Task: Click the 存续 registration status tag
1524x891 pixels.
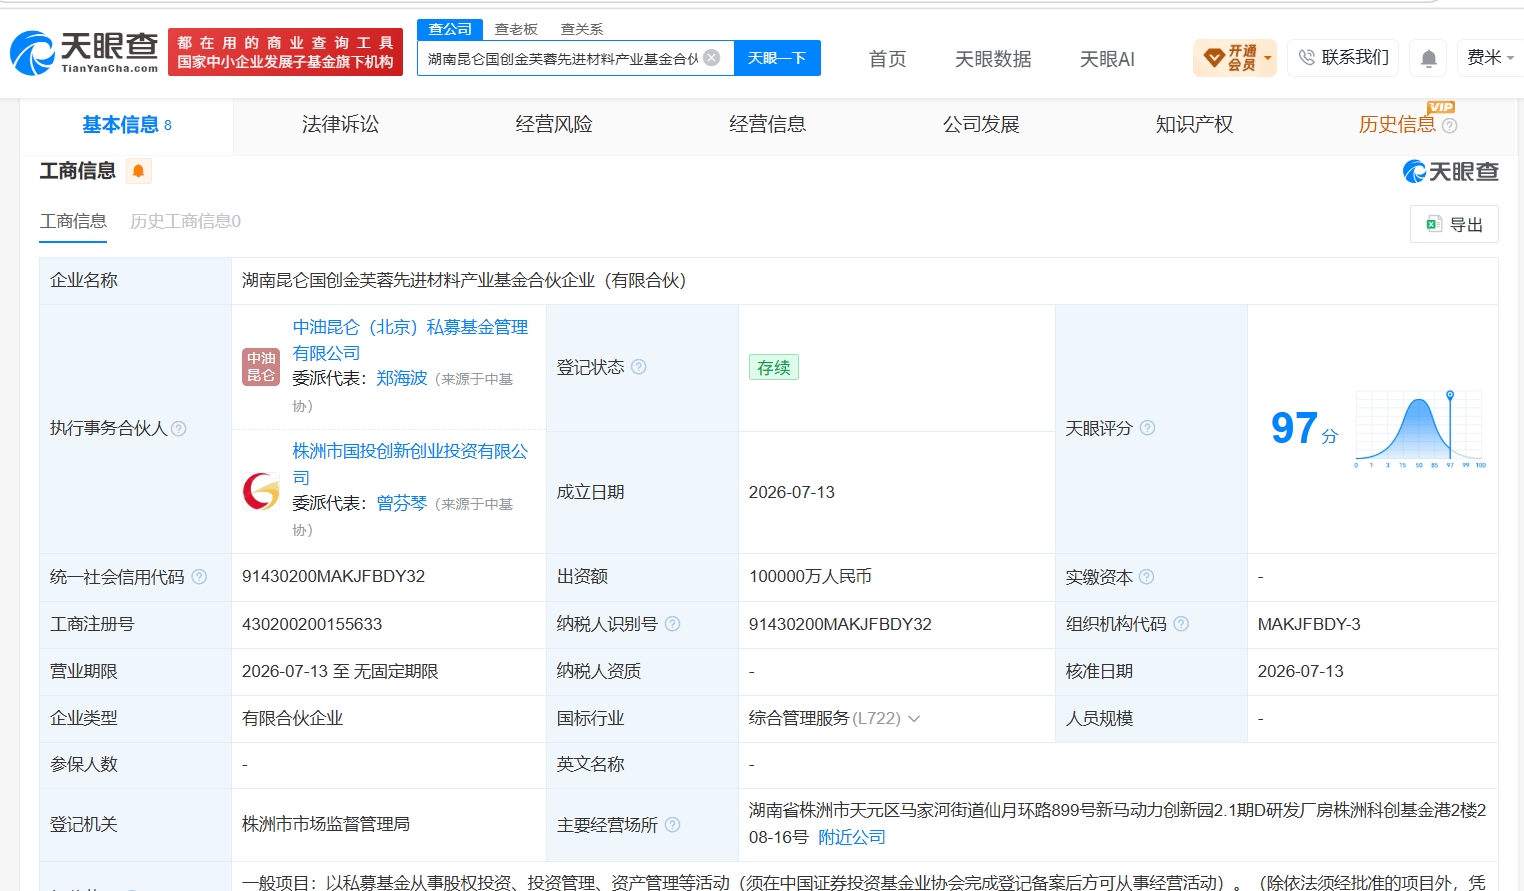Action: coord(774,367)
